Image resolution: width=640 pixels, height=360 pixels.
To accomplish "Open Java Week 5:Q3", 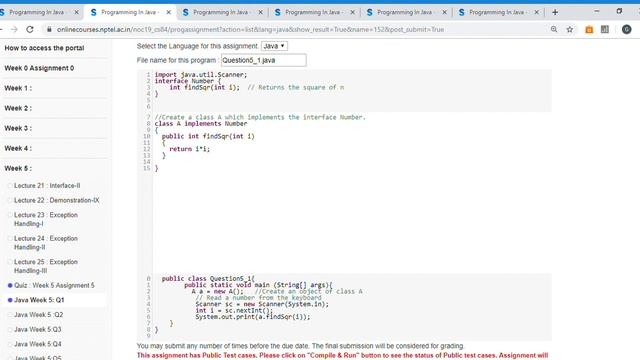I will (38, 329).
